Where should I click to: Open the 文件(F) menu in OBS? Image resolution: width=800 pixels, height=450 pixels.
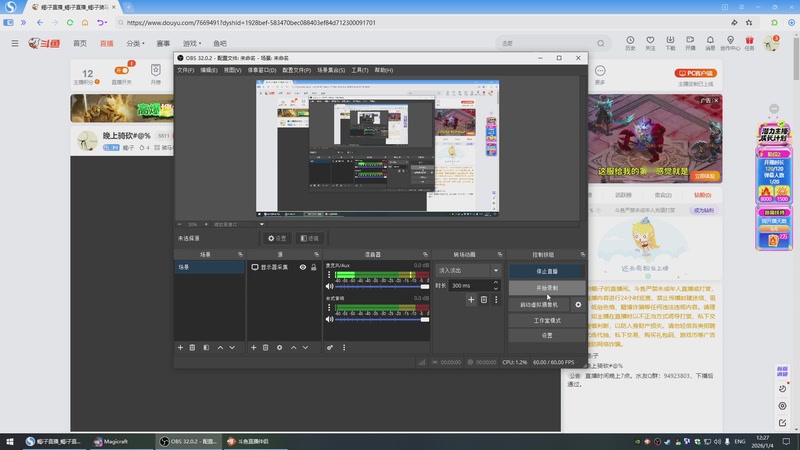click(x=186, y=70)
